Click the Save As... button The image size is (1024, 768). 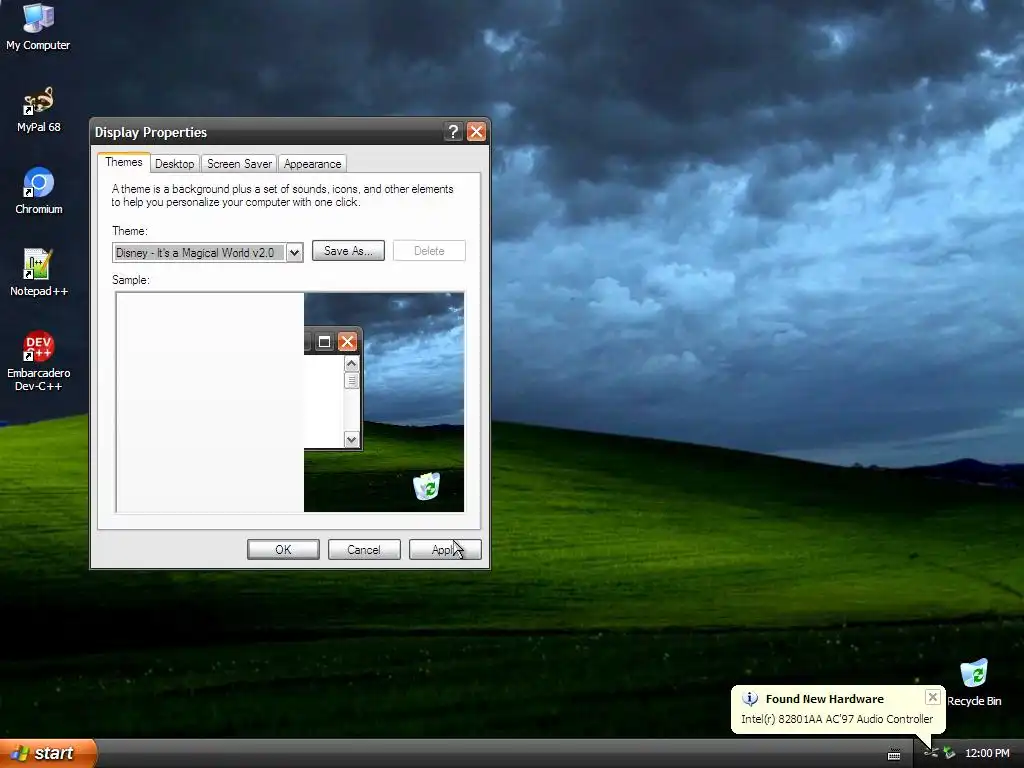[x=348, y=251]
